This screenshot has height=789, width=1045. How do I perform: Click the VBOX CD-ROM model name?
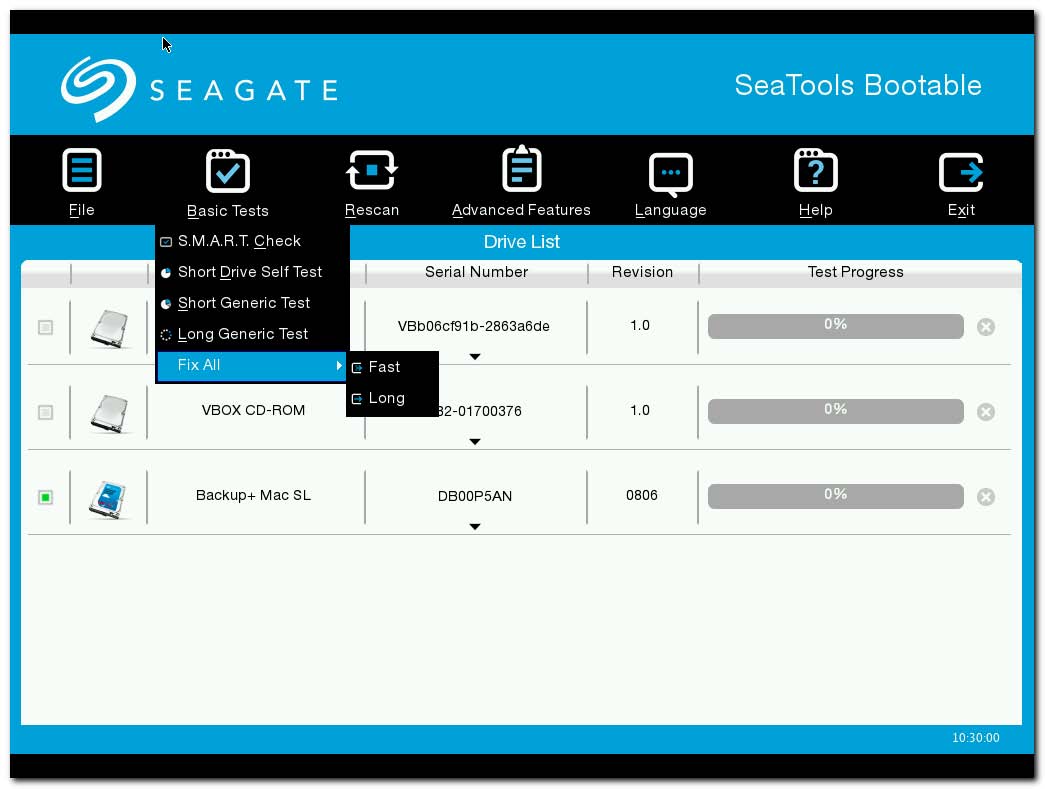253,410
